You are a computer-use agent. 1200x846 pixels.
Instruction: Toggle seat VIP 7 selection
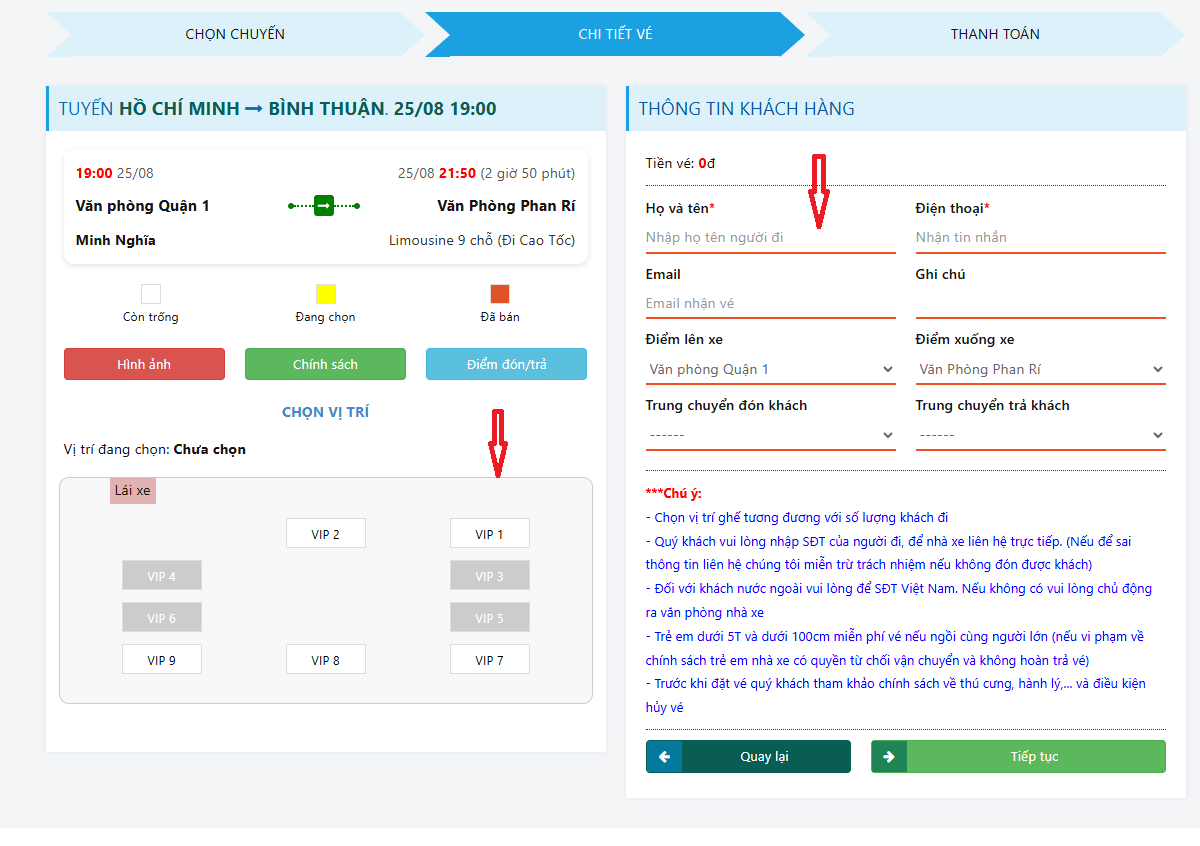click(x=489, y=660)
